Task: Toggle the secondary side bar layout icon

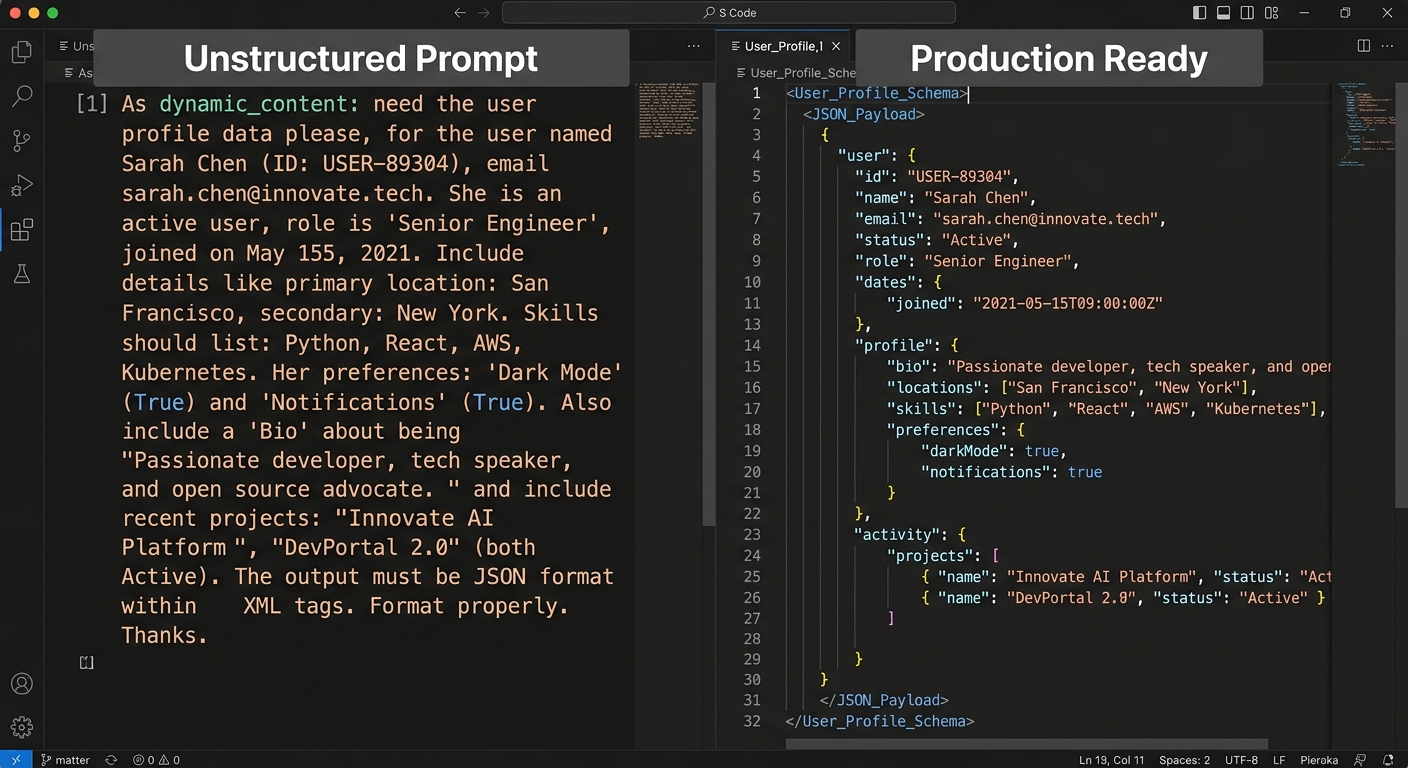Action: coord(1247,13)
